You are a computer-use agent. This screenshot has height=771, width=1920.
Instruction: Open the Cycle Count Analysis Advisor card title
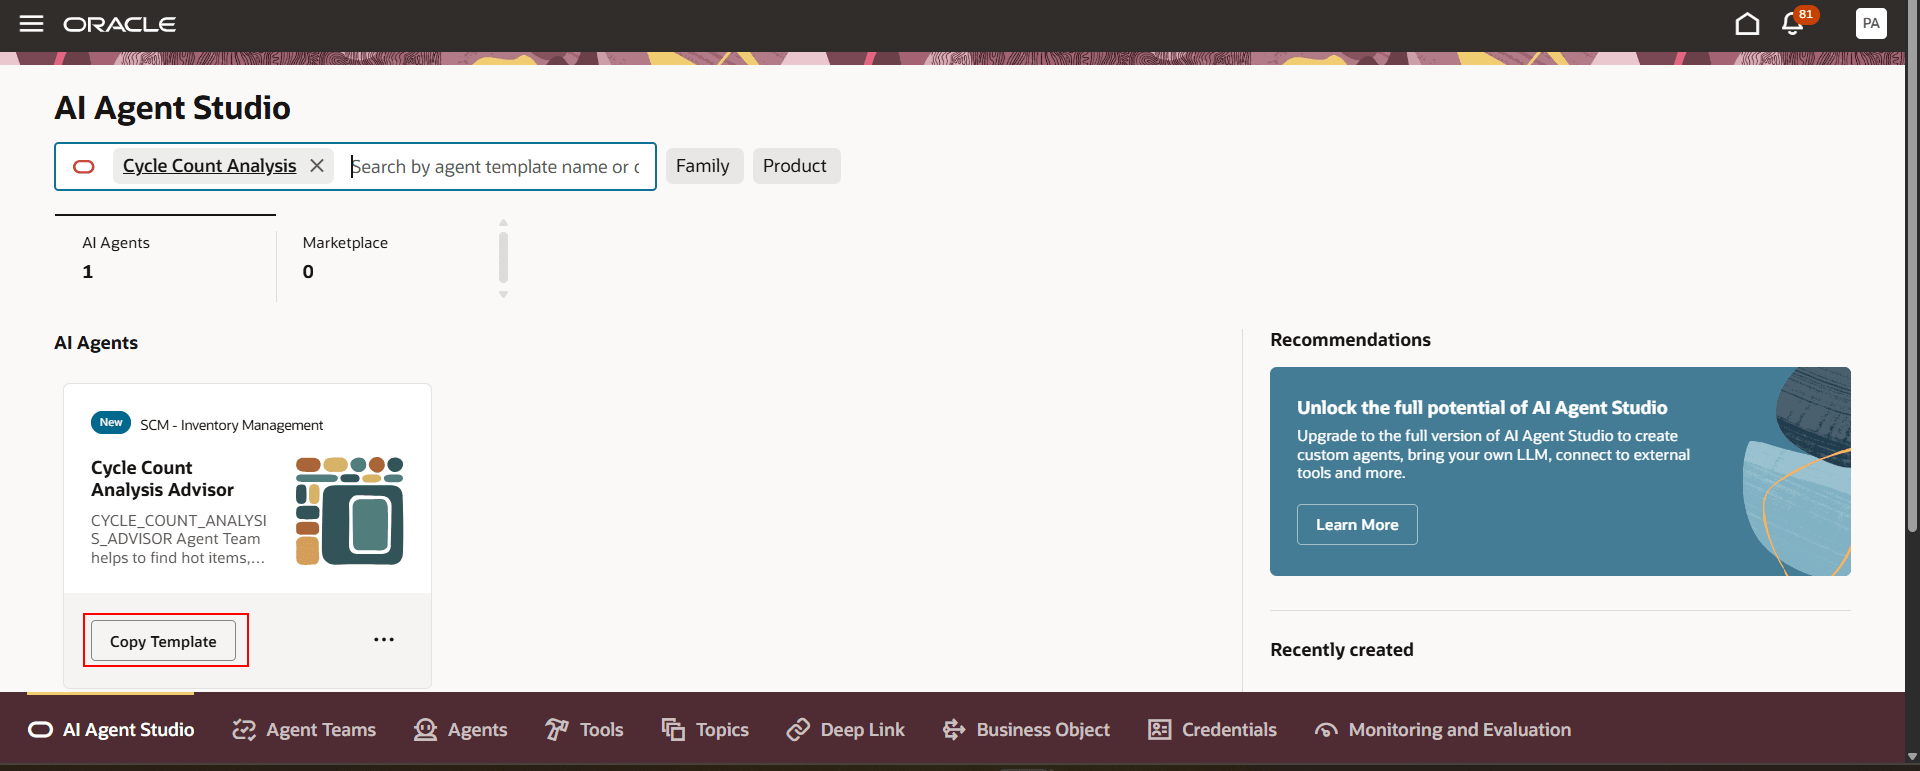pyautogui.click(x=162, y=479)
